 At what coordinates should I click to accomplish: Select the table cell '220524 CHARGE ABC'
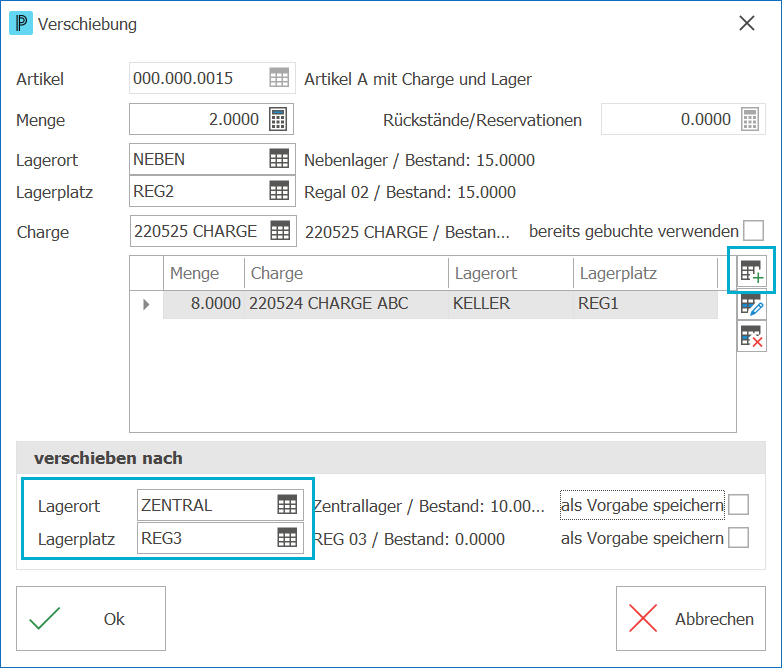(347, 304)
